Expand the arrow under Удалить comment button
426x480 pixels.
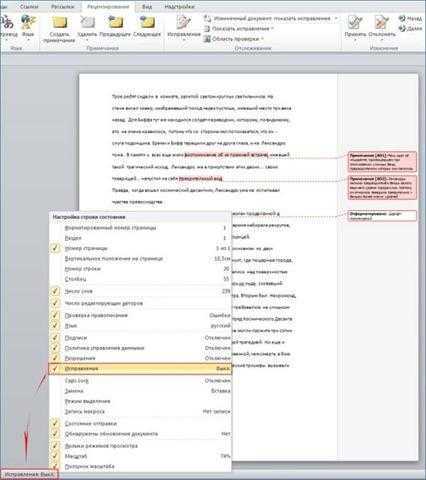(87, 40)
